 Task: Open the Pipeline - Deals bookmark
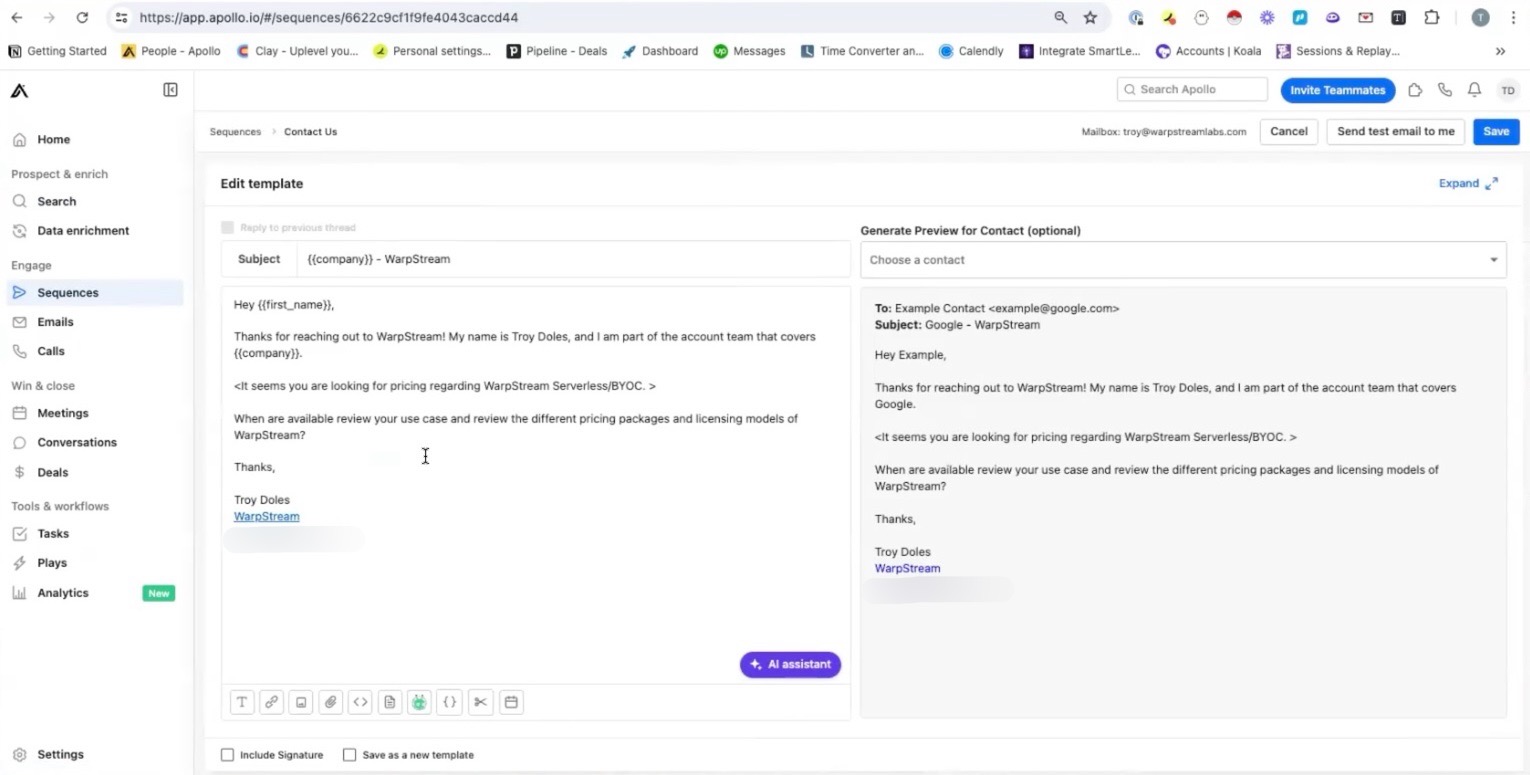pyautogui.click(x=557, y=51)
